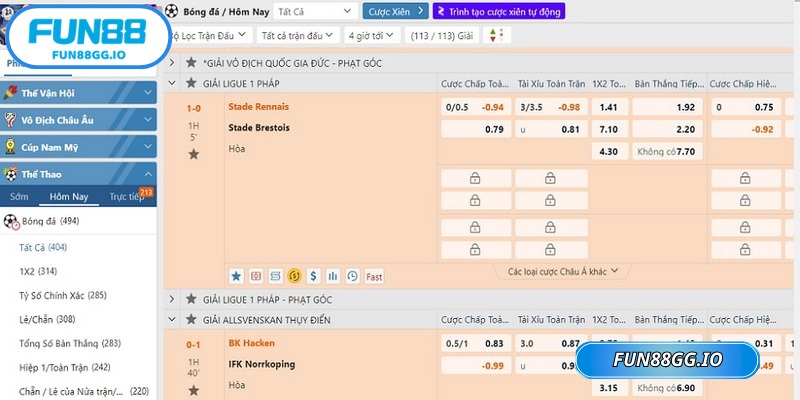Expand the Giải Ligue 1 Pháp - Phạt Góc row
The height and width of the screenshot is (400, 800).
coord(172,299)
